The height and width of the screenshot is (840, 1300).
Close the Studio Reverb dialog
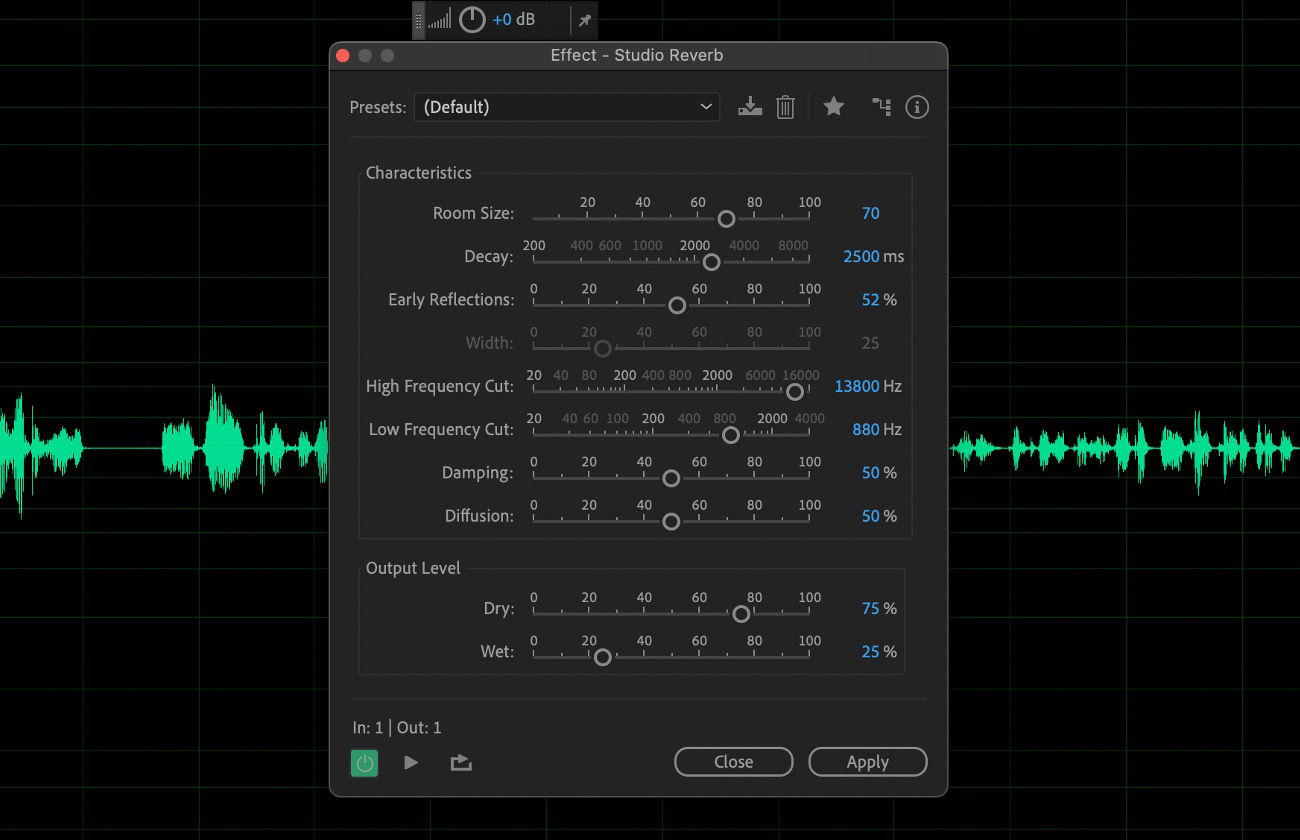click(x=733, y=761)
